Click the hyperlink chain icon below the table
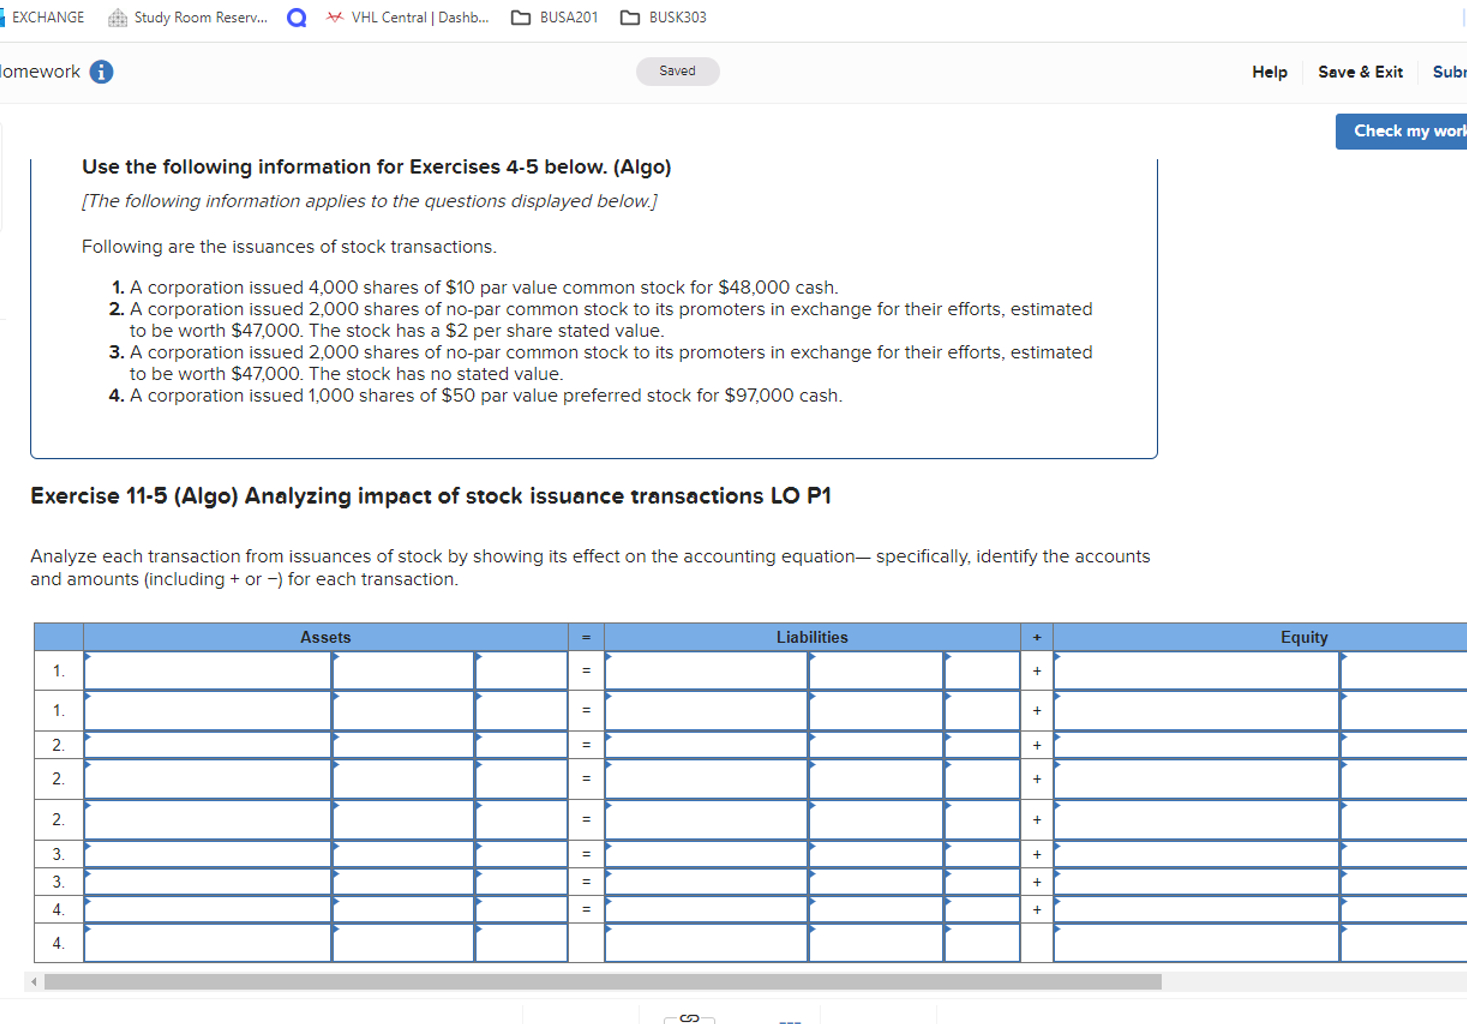 [689, 1016]
